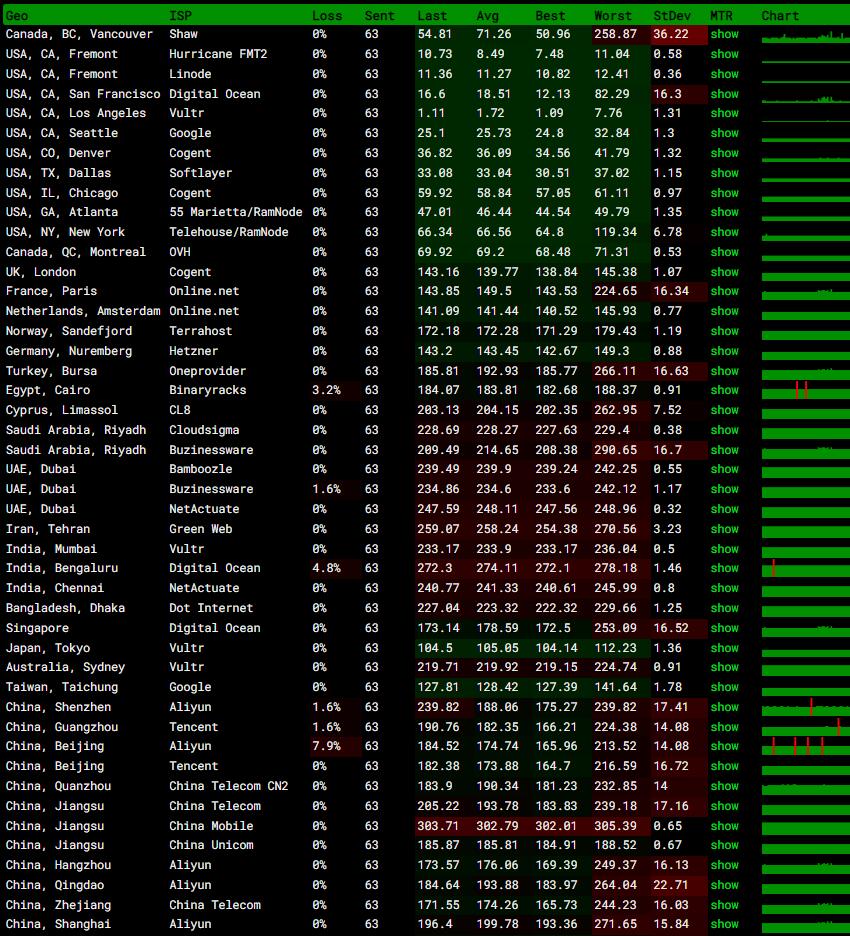This screenshot has width=850, height=936.
Task: Show MTR for Bengaluru Digital Ocean row
Action: click(x=724, y=568)
